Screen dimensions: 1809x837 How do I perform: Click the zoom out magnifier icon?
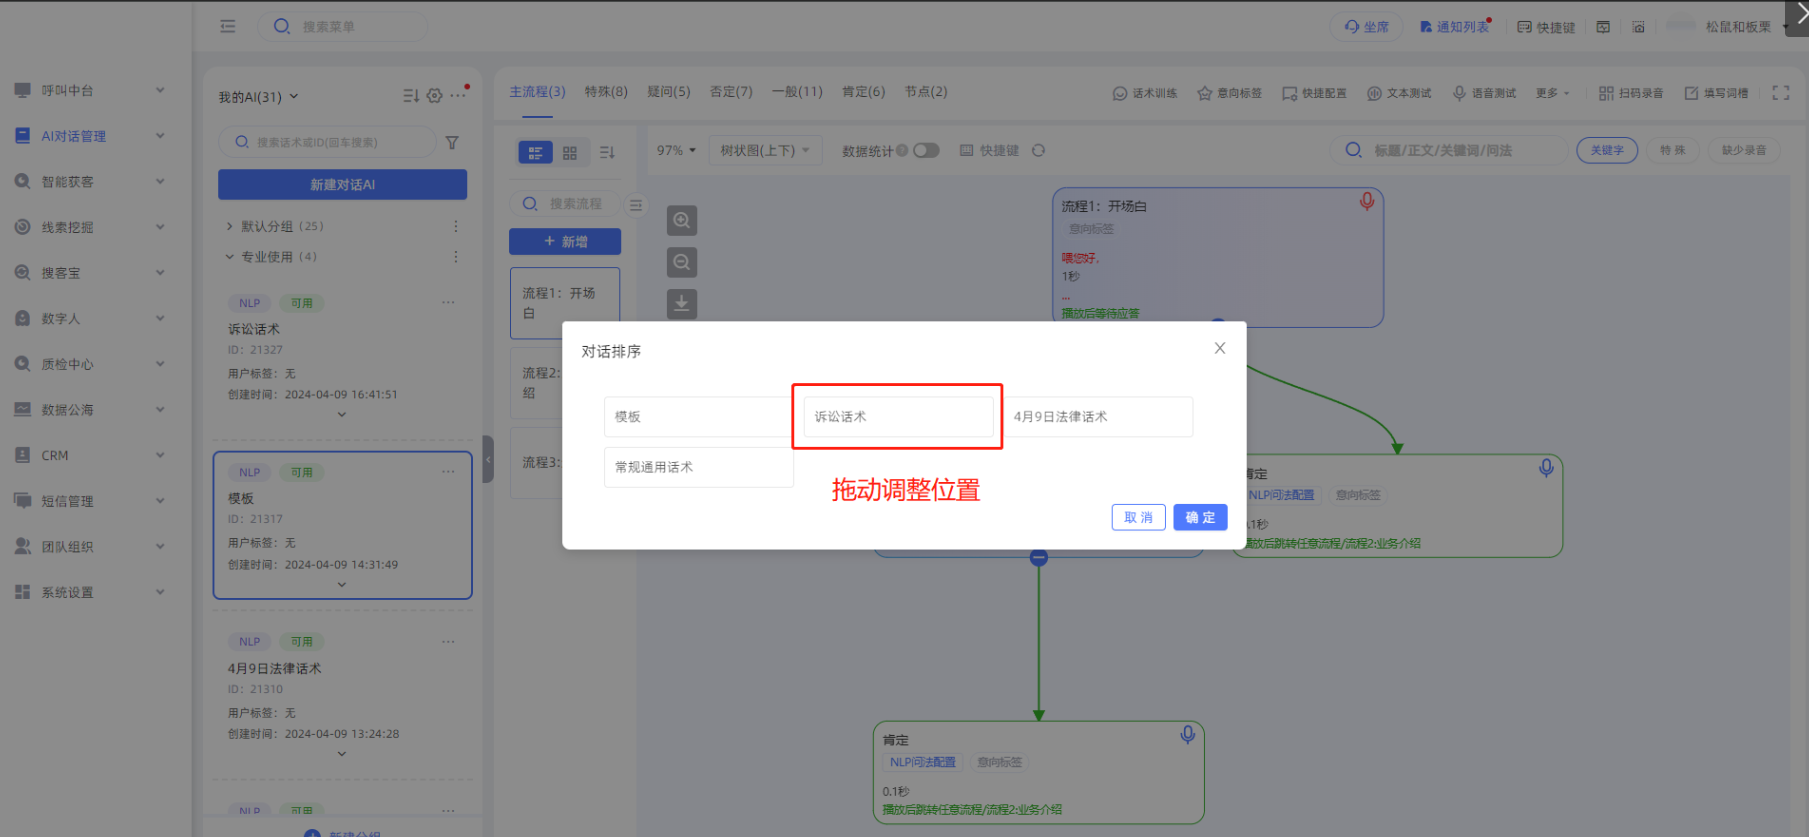coord(682,262)
